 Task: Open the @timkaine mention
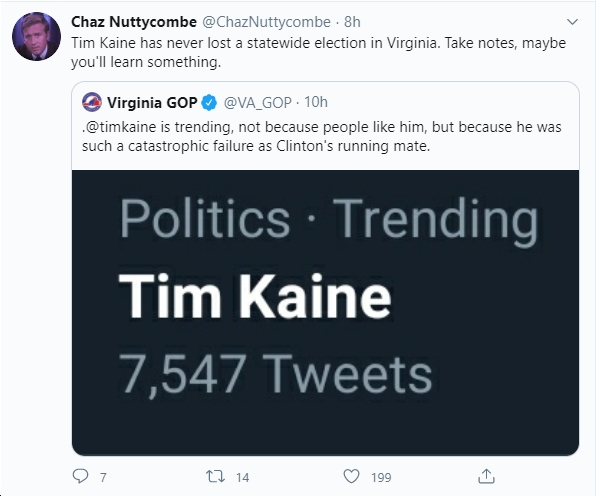tap(119, 127)
